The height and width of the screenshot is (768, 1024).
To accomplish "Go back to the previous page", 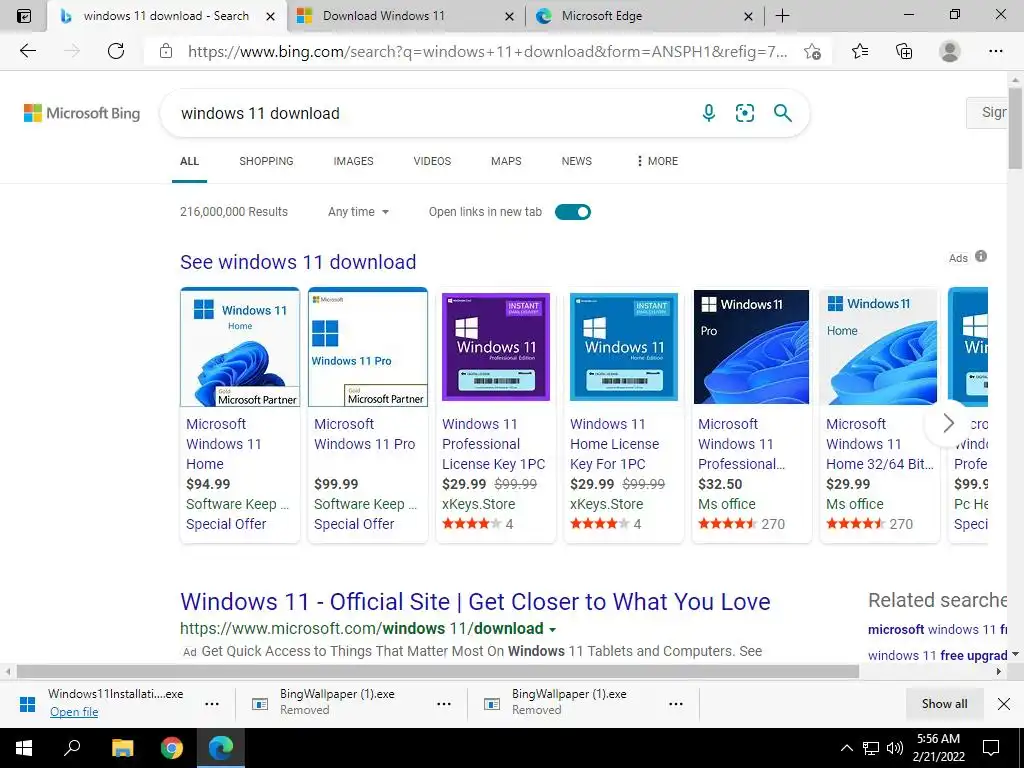I will click(27, 51).
